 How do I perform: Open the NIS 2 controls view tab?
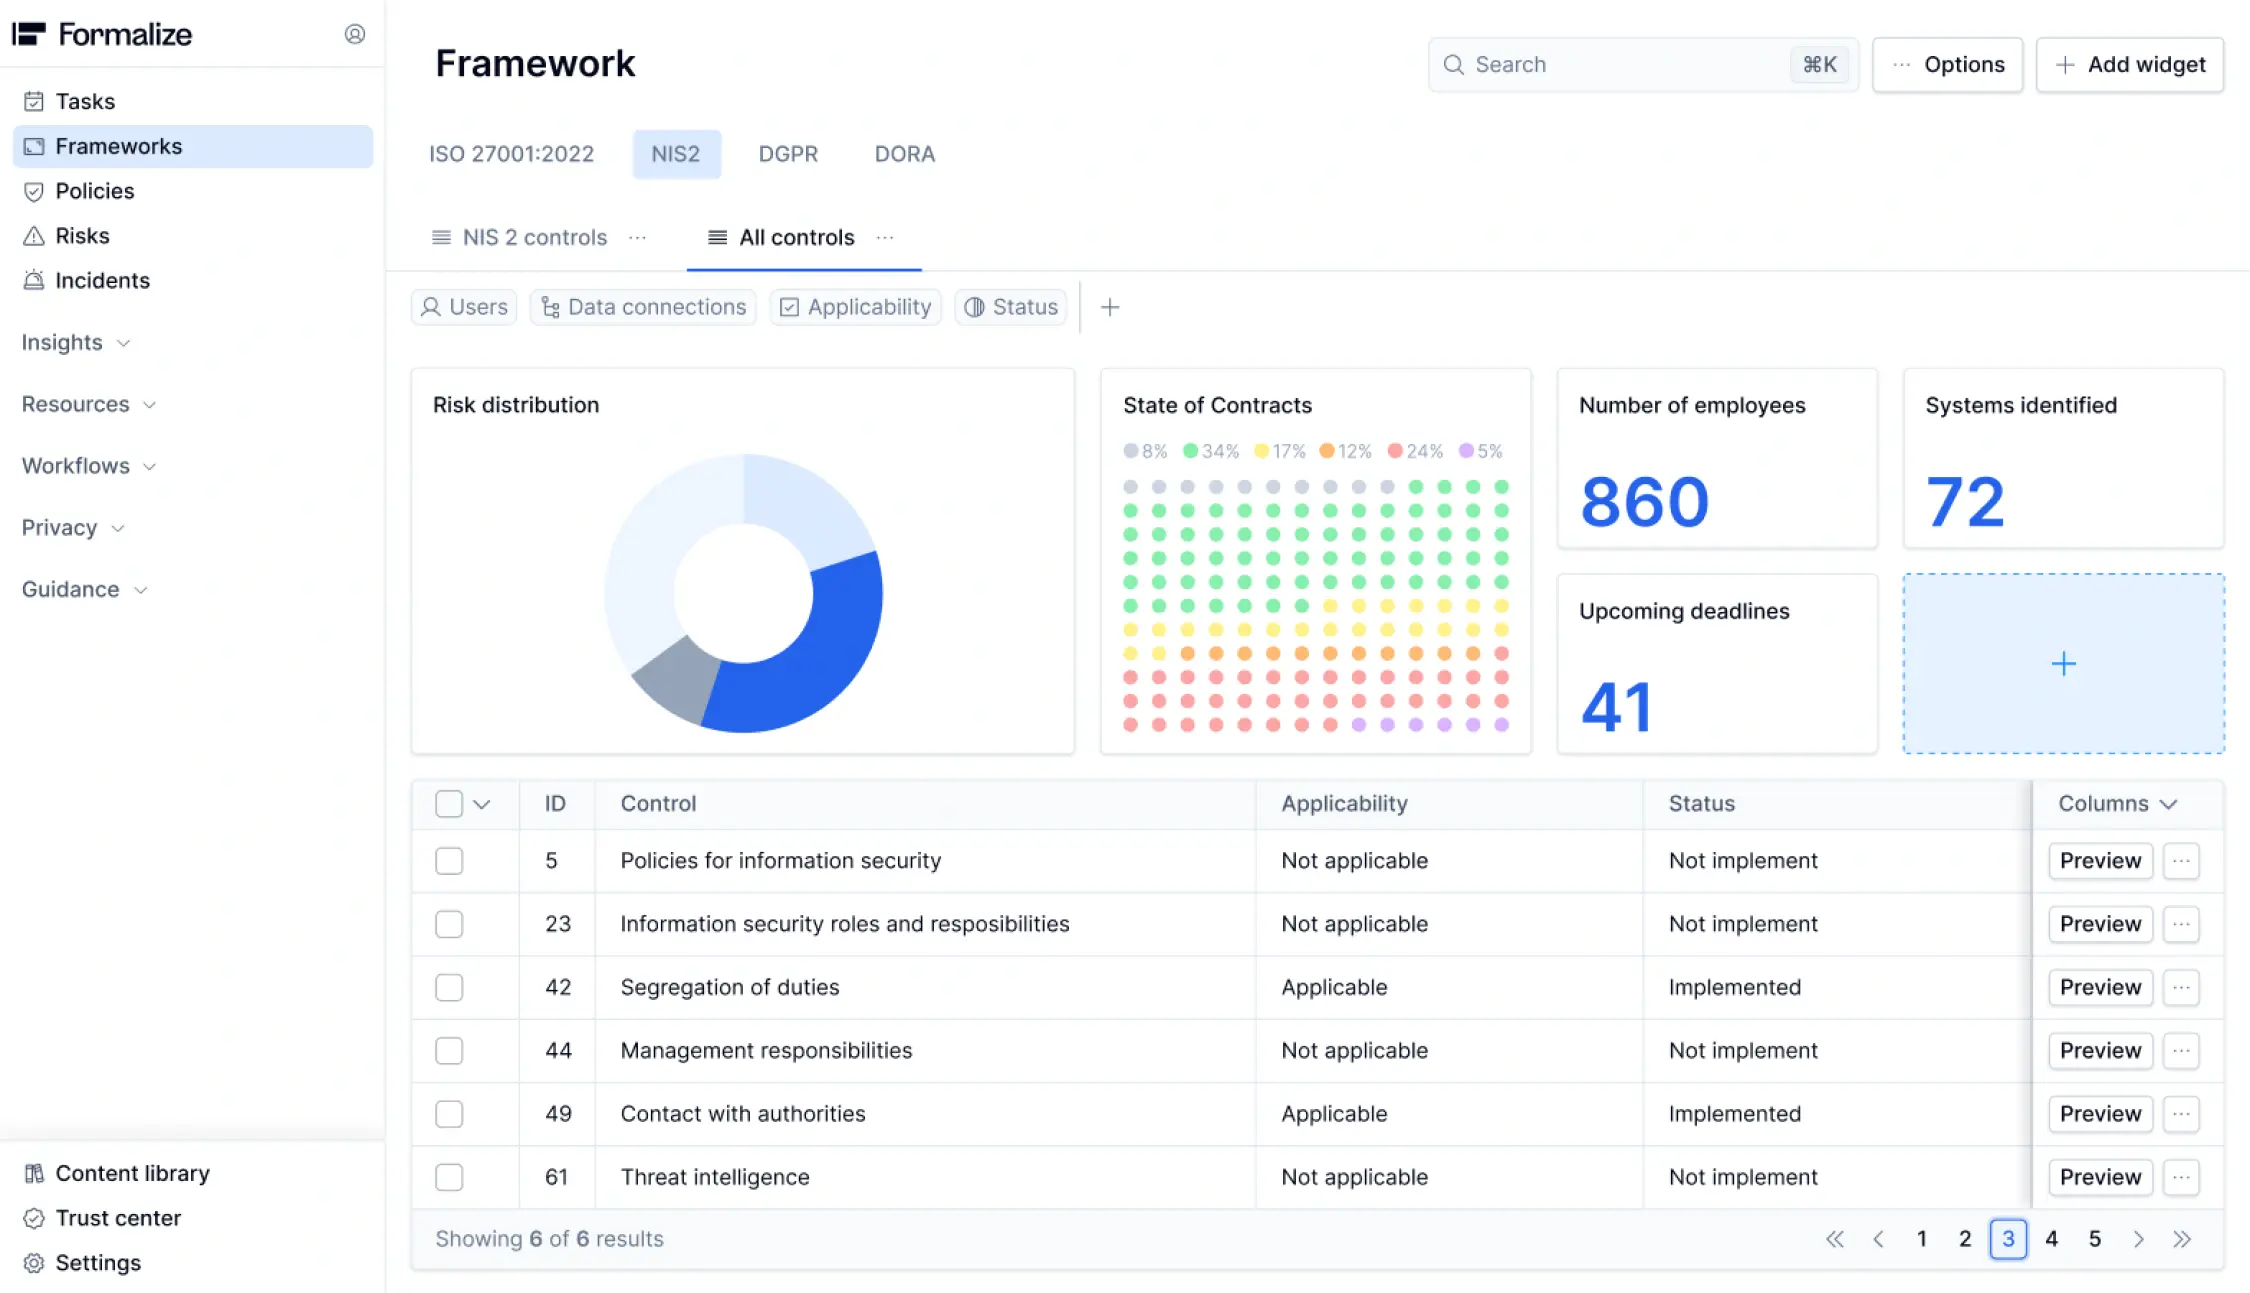coord(520,237)
